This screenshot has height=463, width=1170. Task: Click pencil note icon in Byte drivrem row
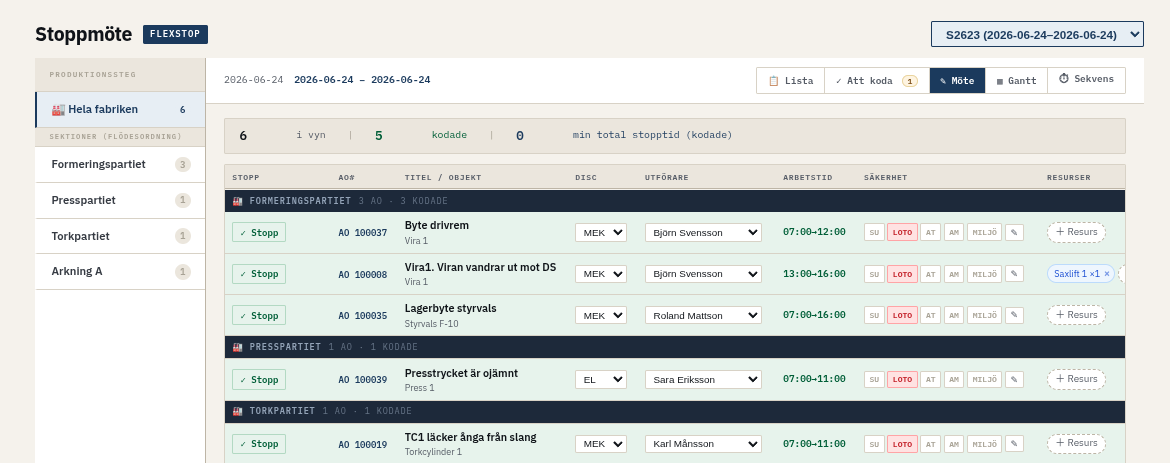click(x=1014, y=232)
